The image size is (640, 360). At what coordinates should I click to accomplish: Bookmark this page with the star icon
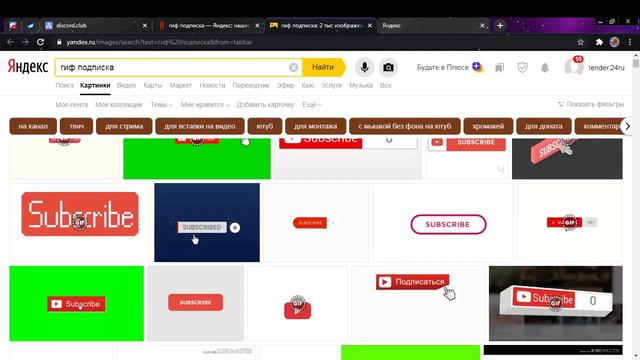pyautogui.click(x=580, y=42)
